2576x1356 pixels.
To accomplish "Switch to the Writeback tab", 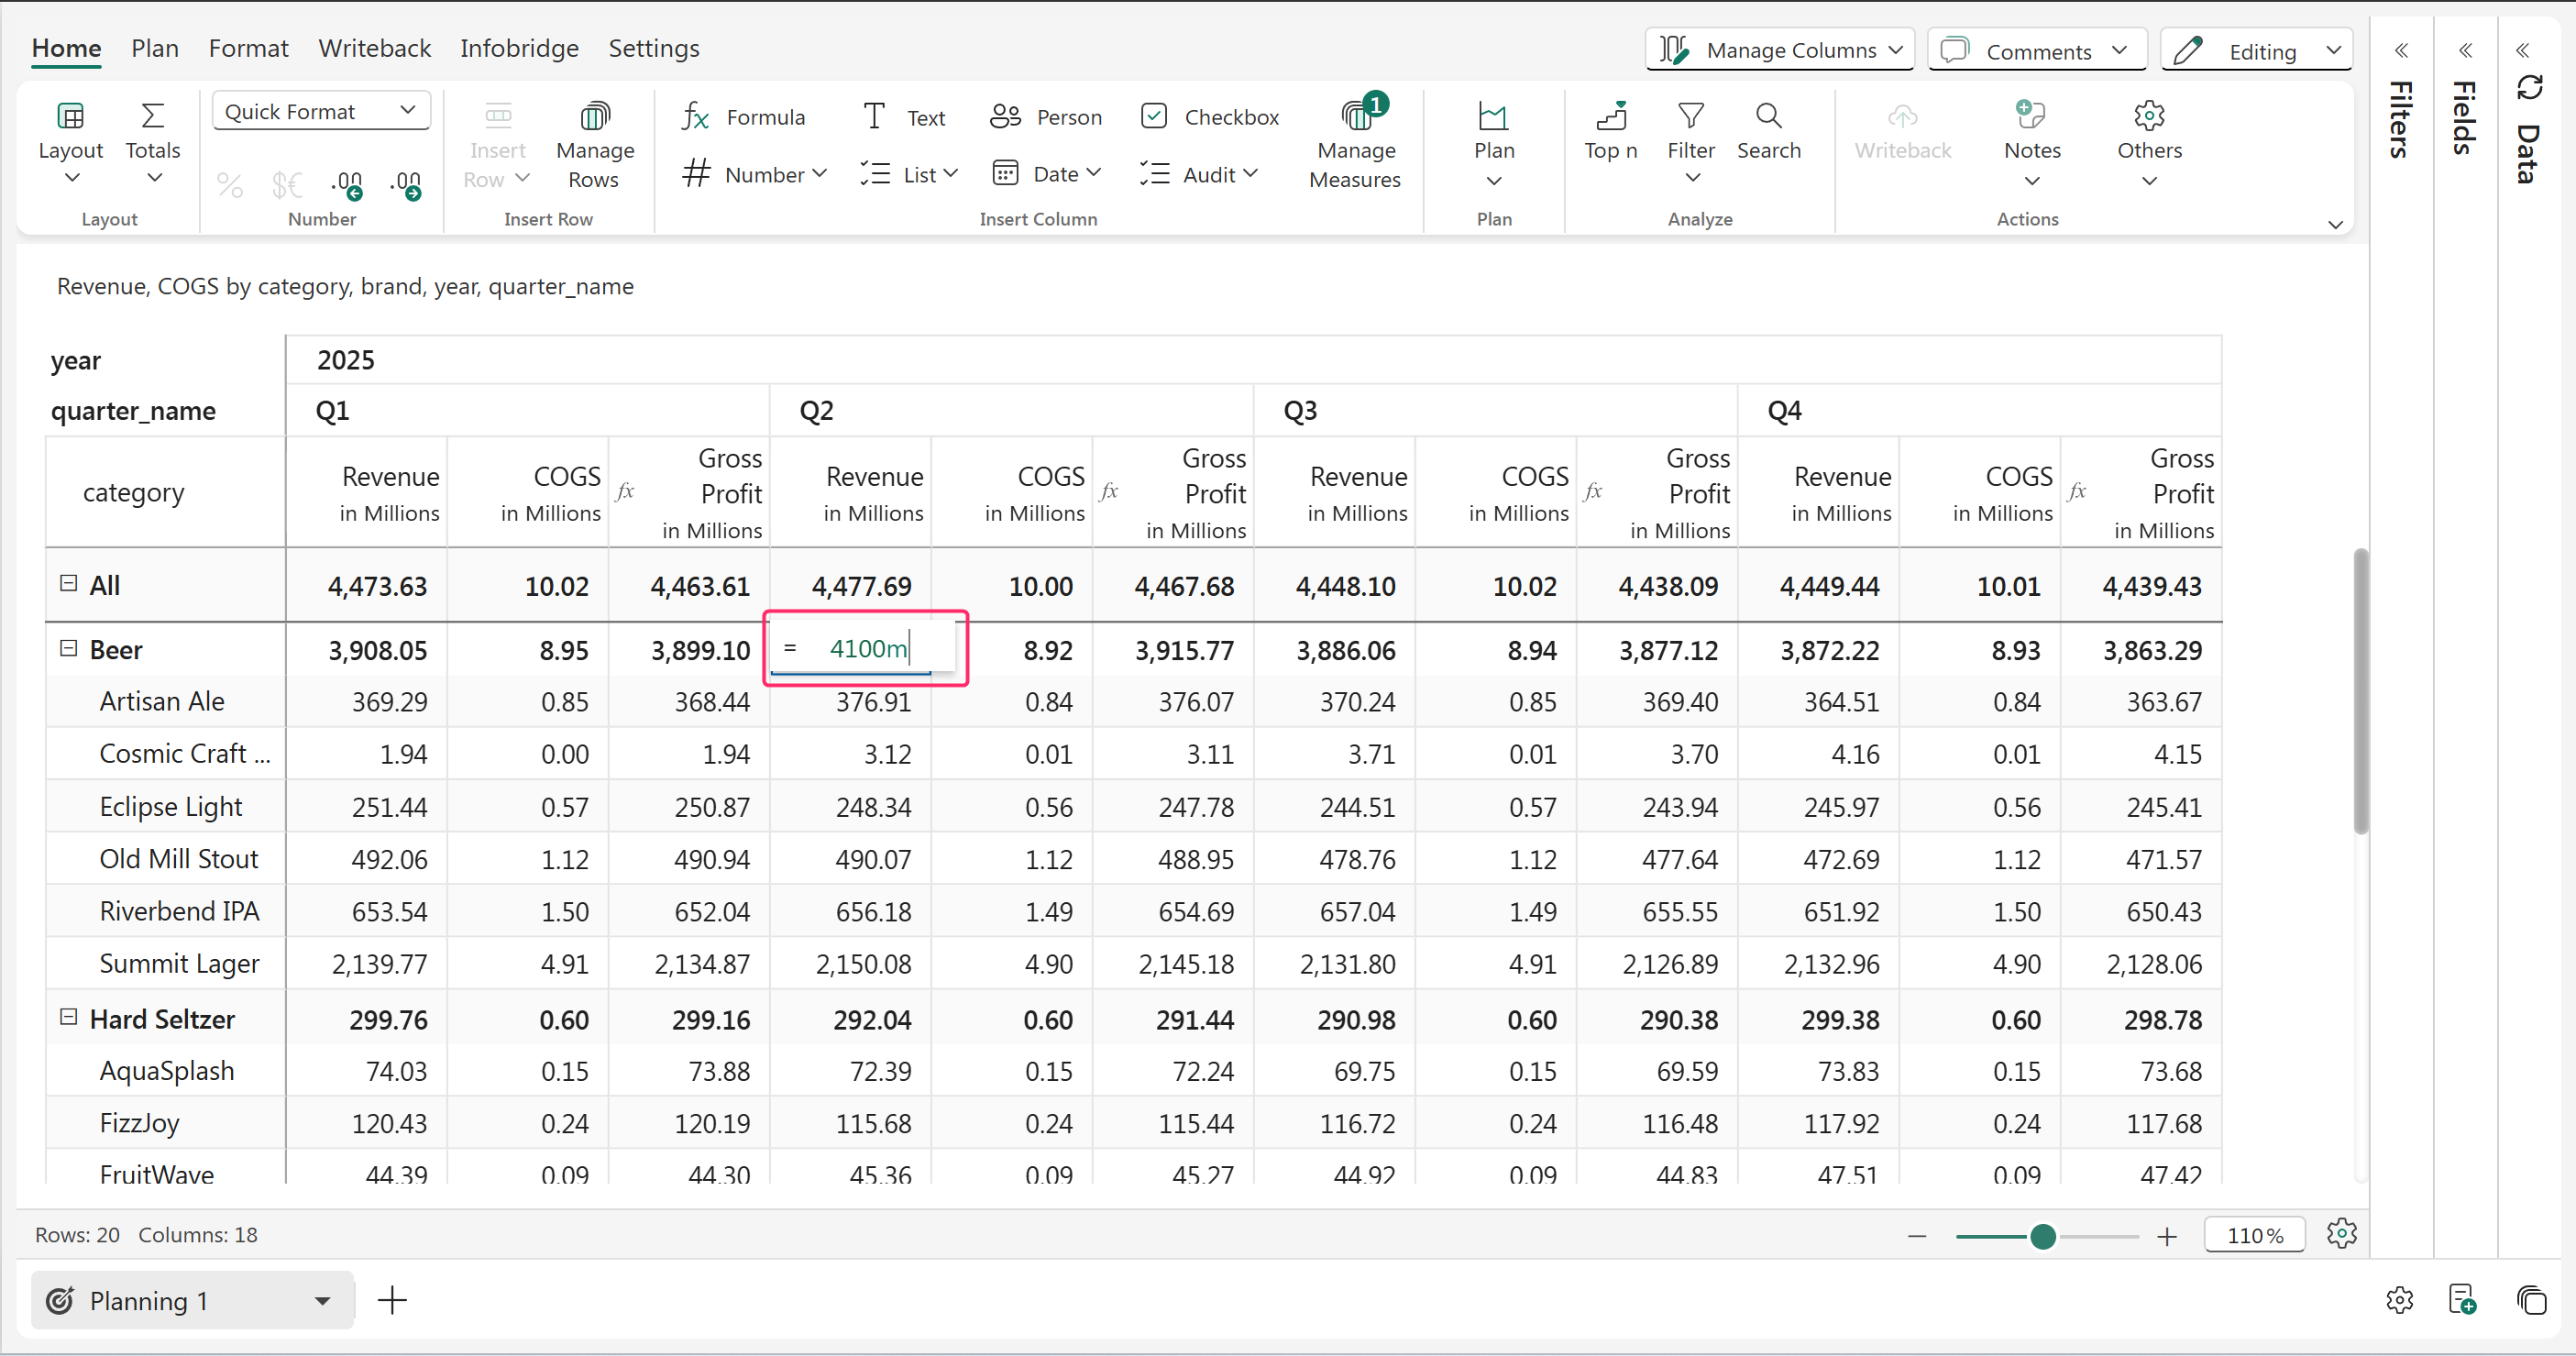I will click(374, 48).
